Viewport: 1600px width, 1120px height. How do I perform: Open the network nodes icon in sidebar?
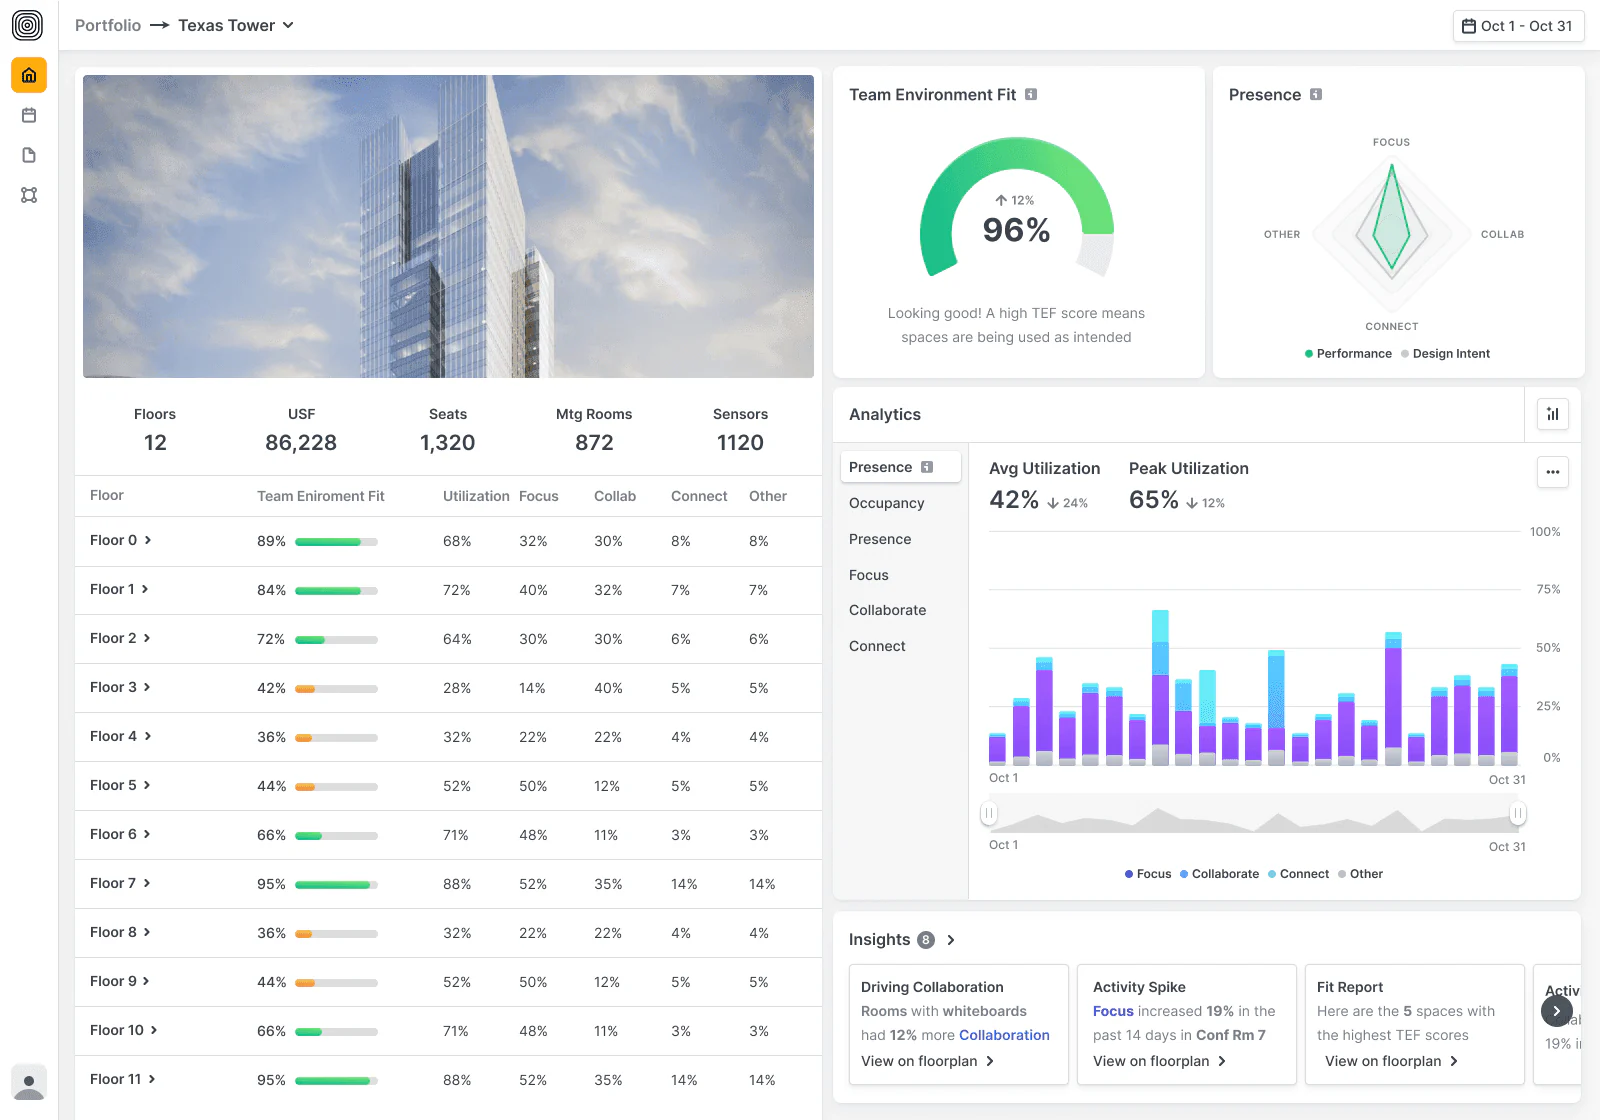29,195
